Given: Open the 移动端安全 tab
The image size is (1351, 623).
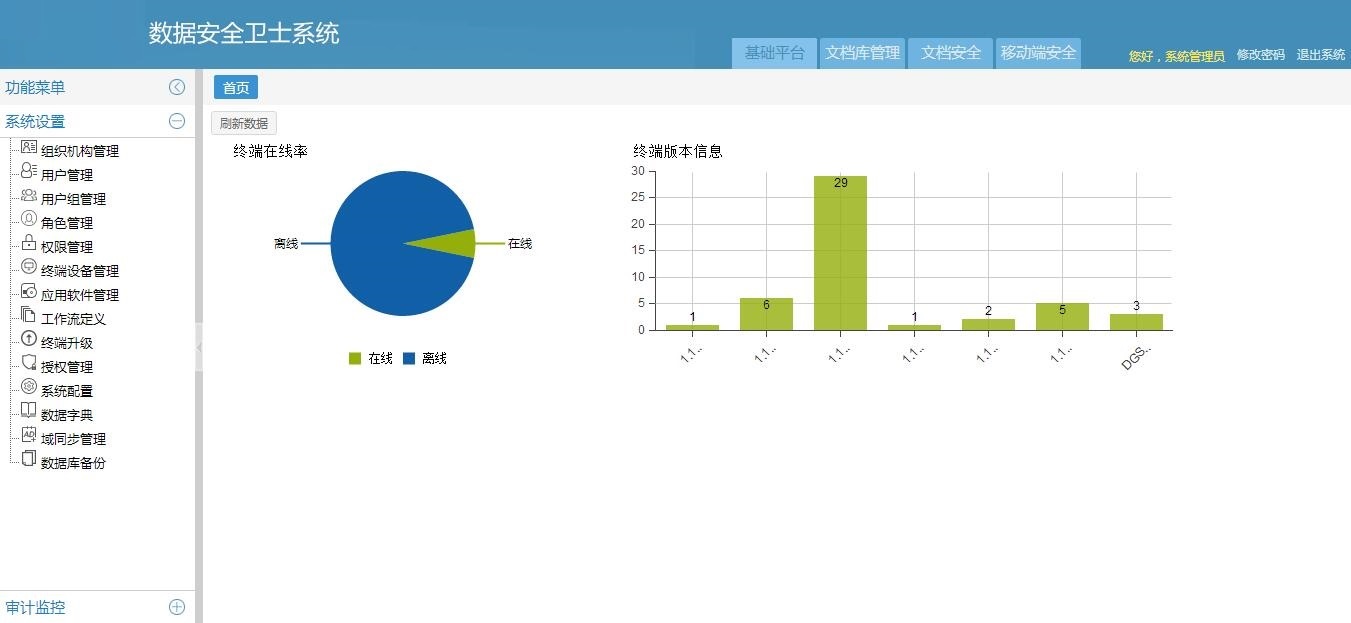Looking at the screenshot, I should click(1038, 53).
